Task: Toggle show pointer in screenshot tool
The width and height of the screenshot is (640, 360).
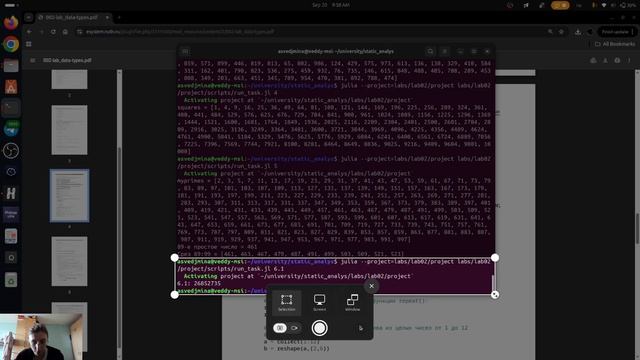Action: (x=361, y=328)
